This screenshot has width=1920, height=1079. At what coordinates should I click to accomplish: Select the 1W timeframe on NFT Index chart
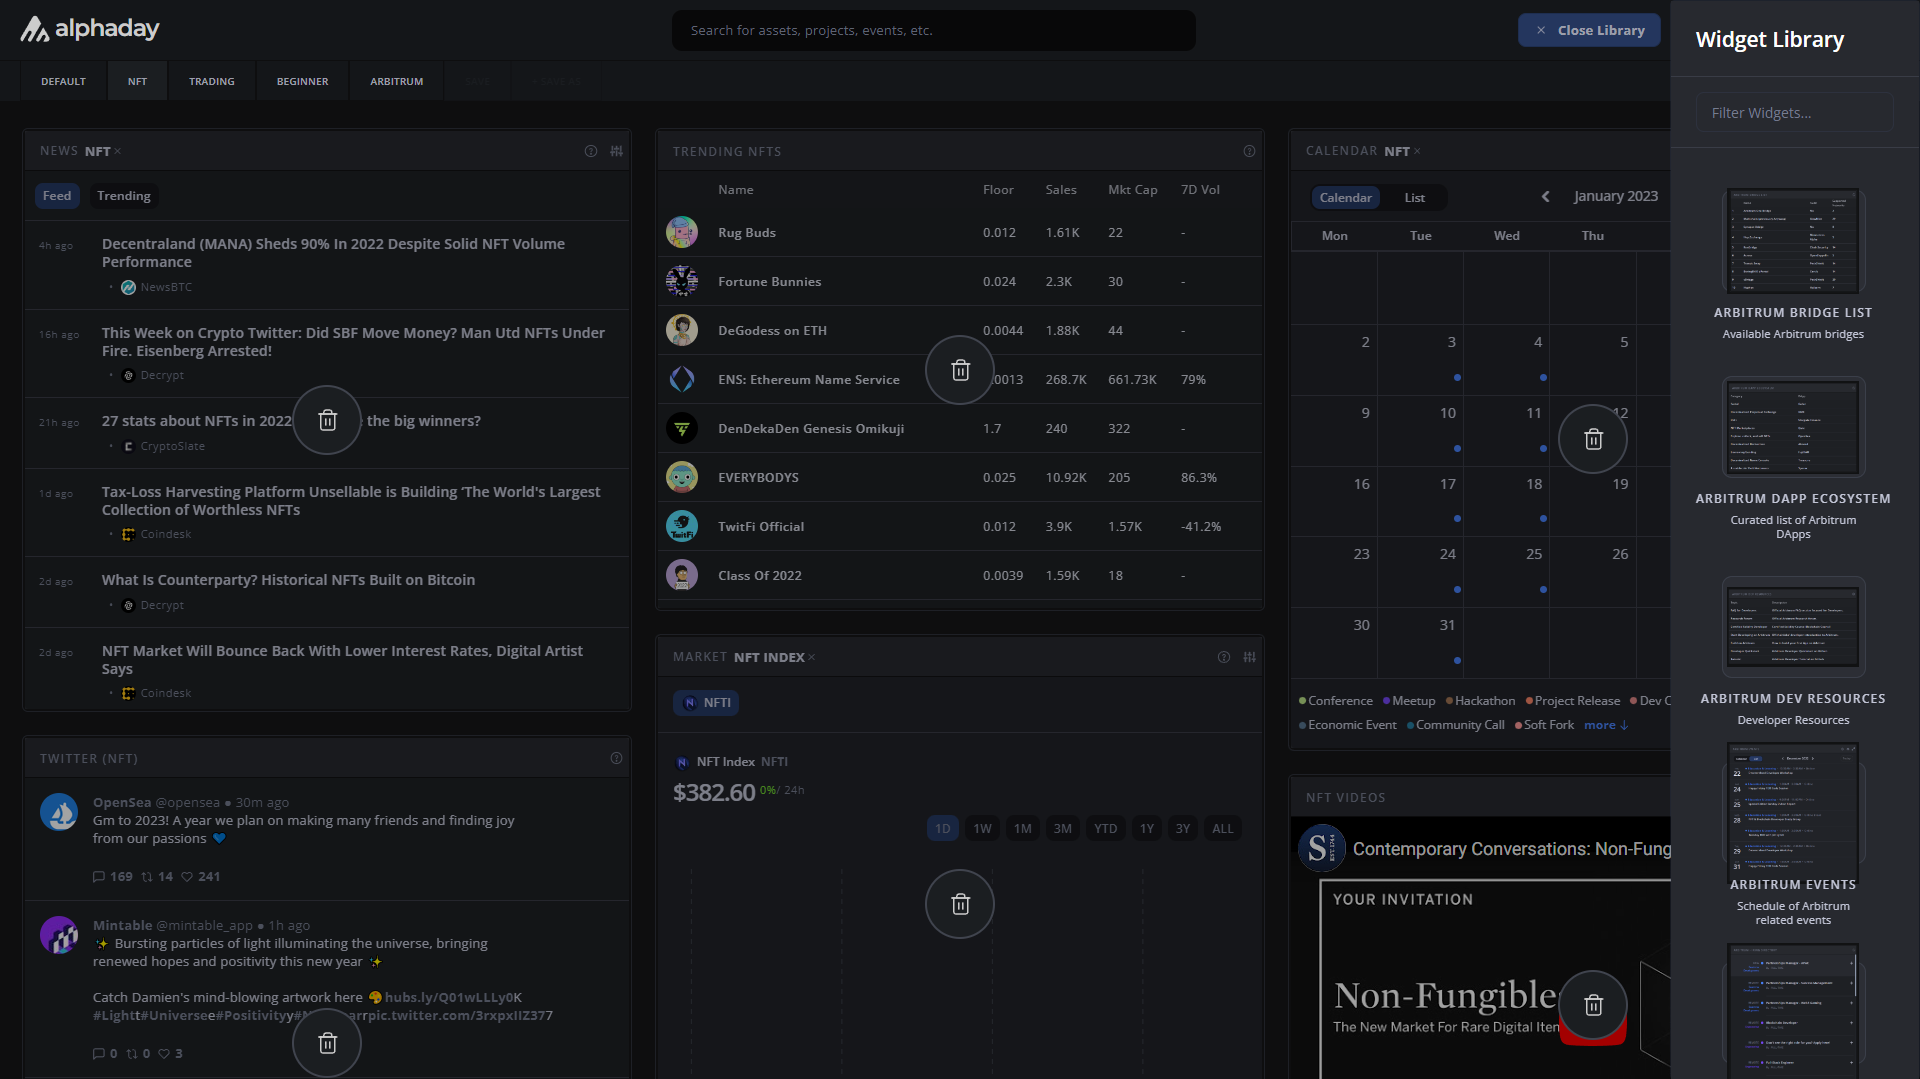[982, 828]
